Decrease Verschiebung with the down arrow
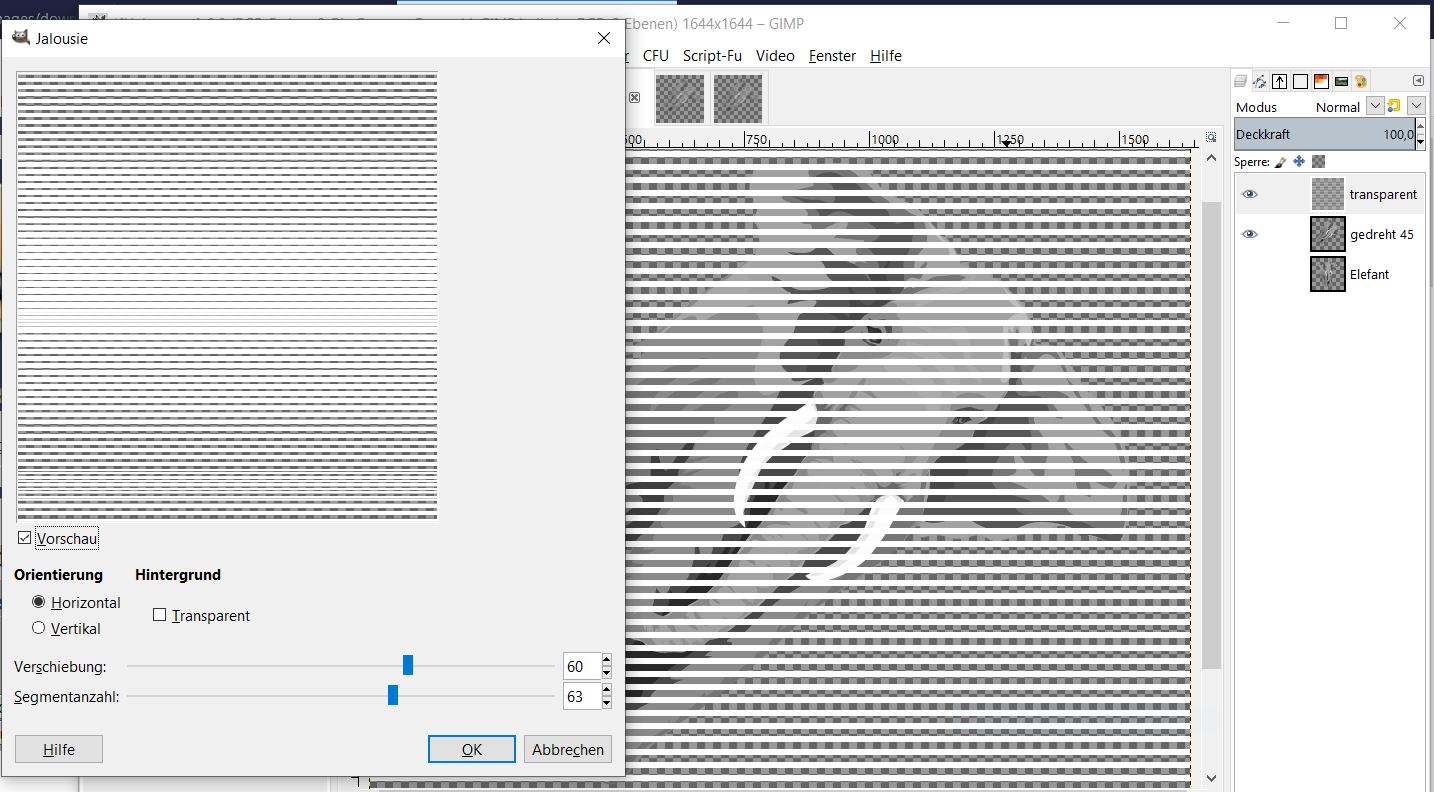Viewport: 1434px width, 792px height. (606, 672)
